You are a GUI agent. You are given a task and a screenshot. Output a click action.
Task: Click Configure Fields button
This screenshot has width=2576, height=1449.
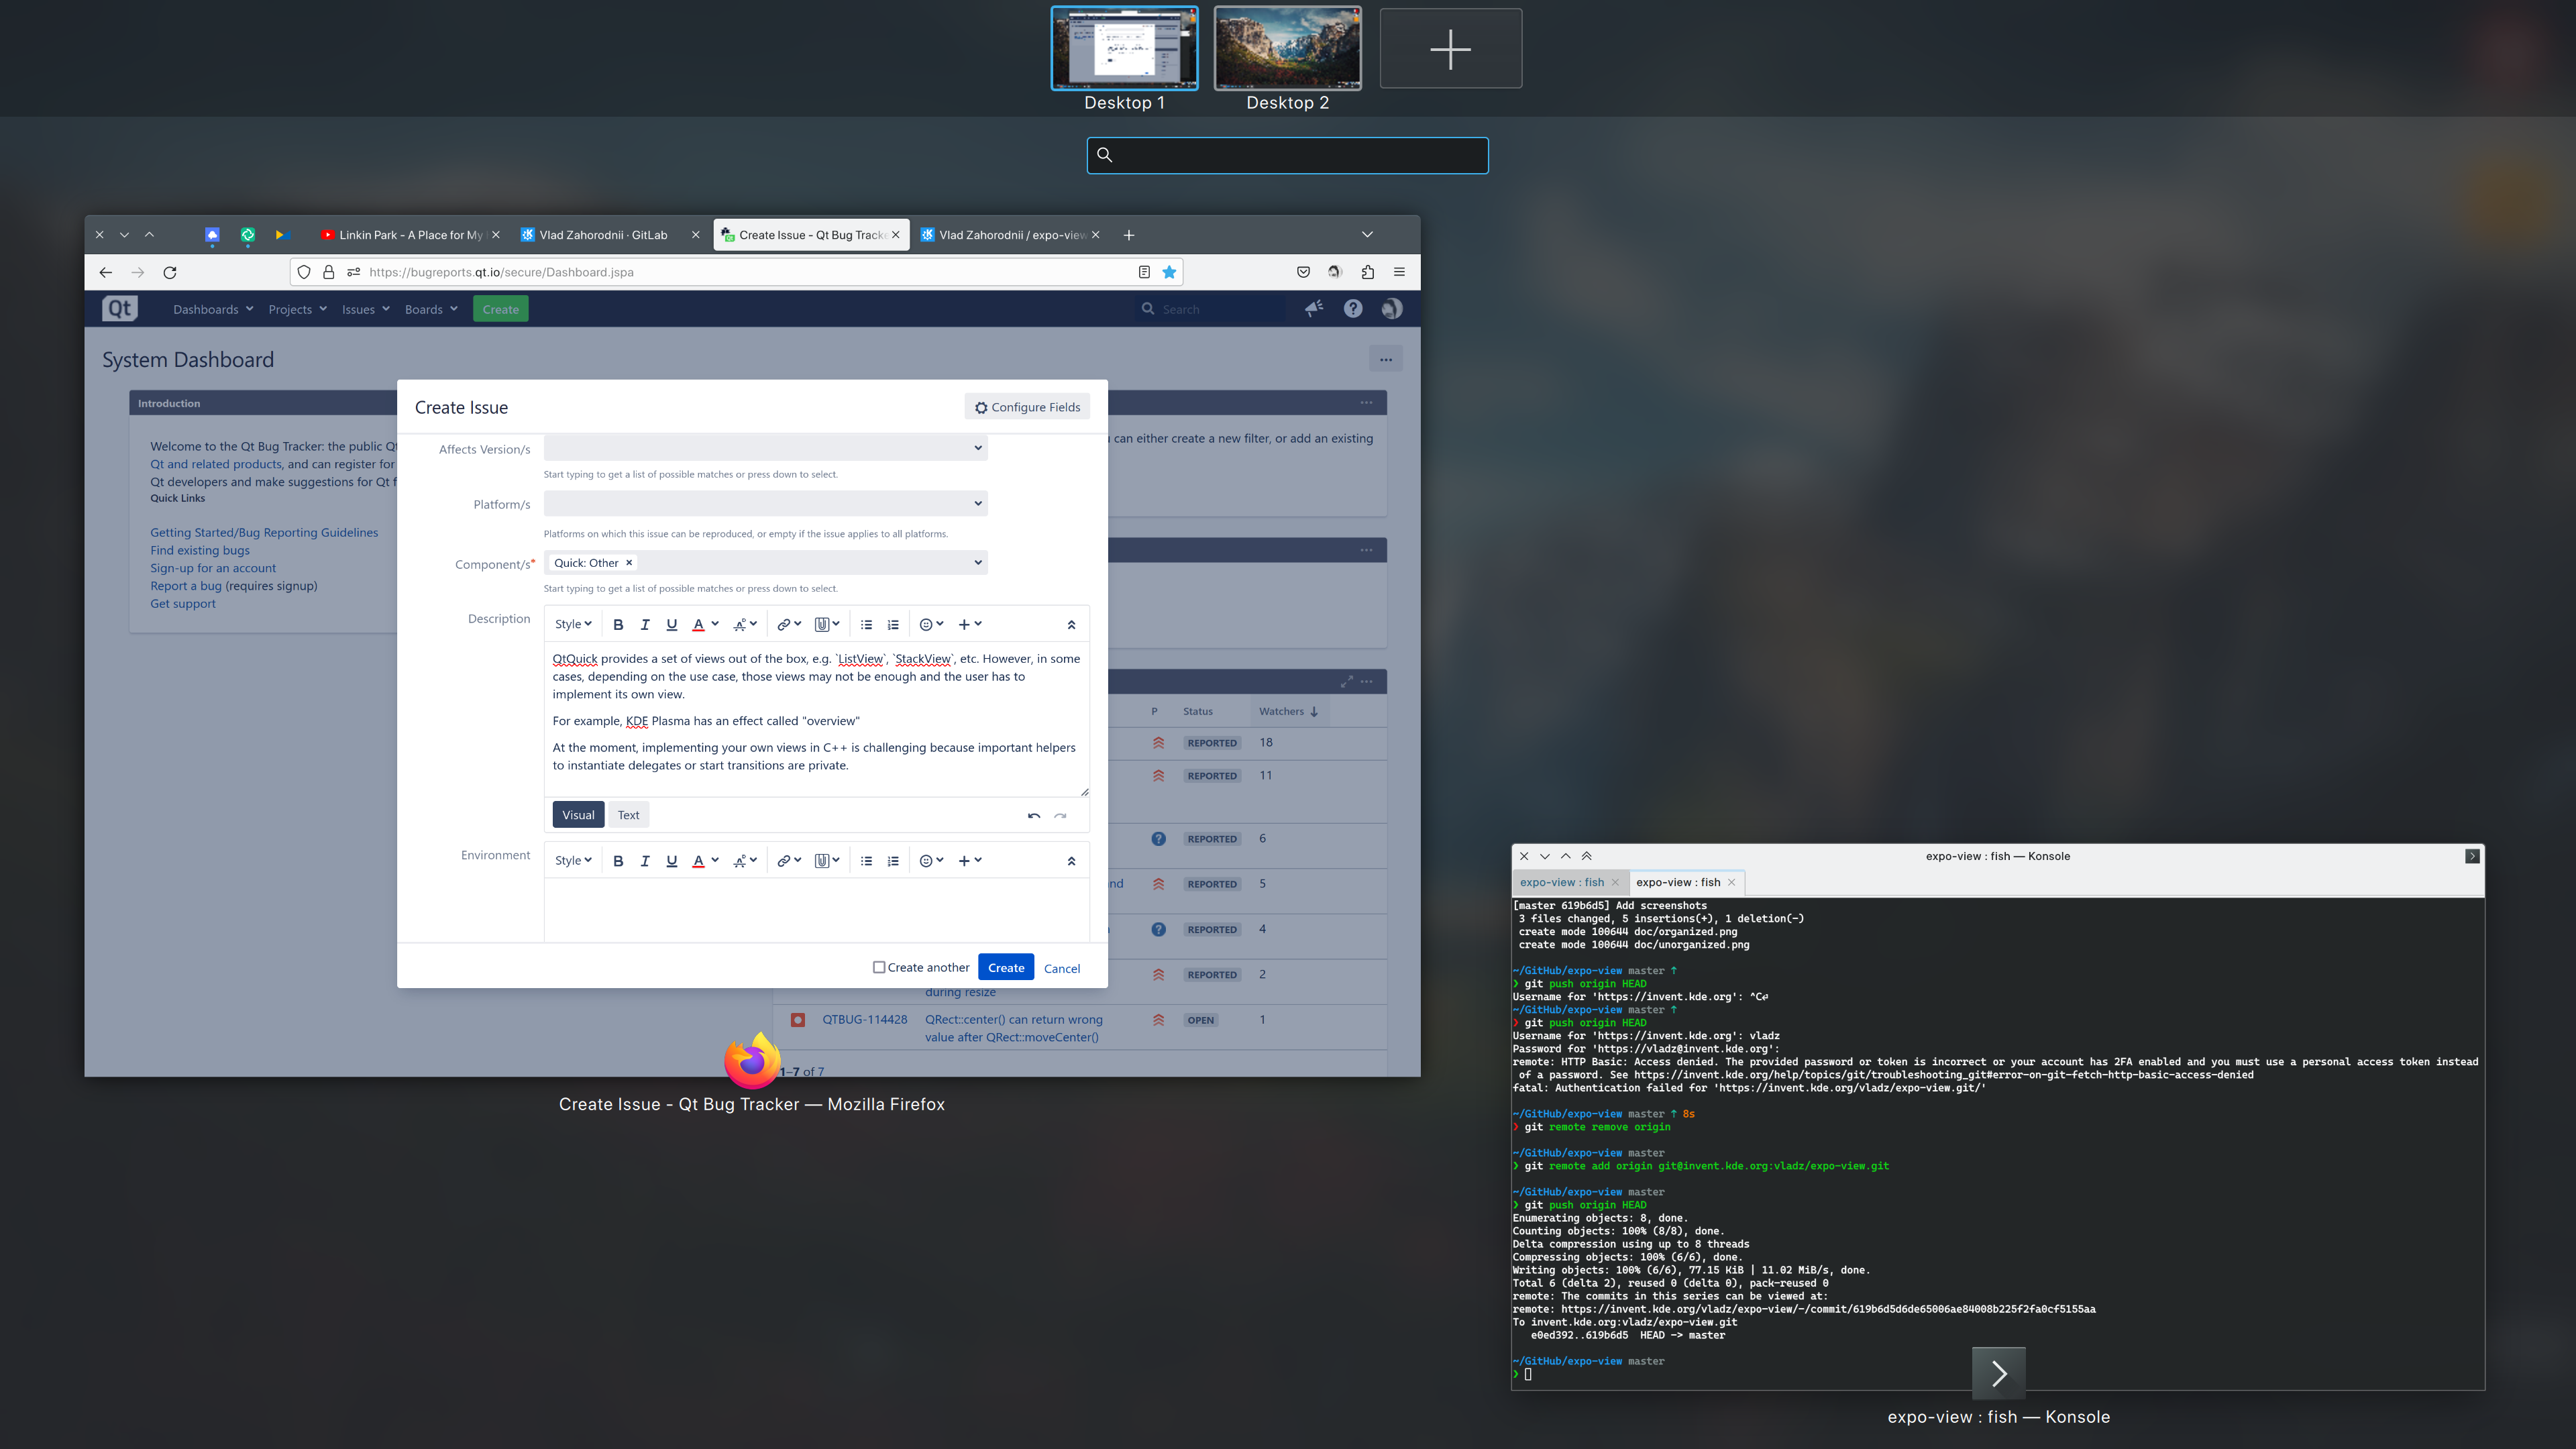click(x=1027, y=407)
